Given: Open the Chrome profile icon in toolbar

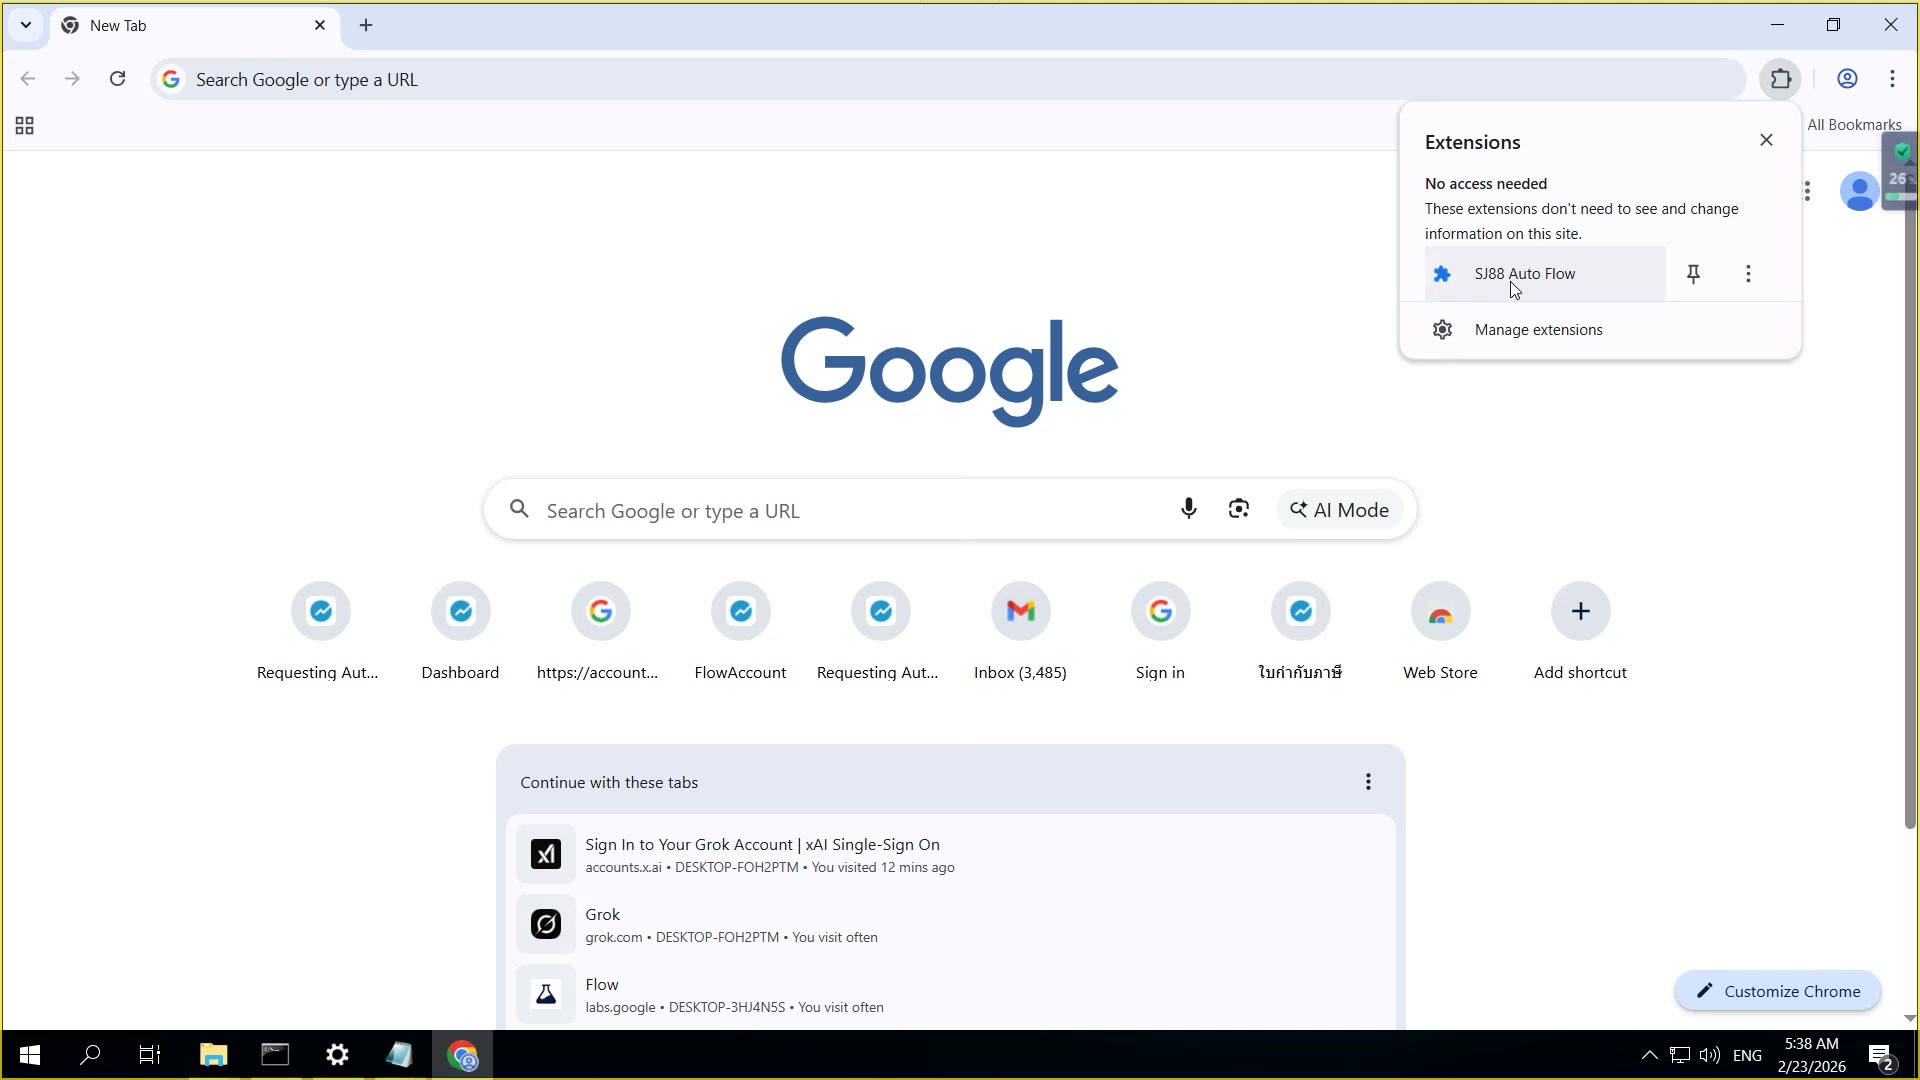Looking at the screenshot, I should (x=1847, y=79).
